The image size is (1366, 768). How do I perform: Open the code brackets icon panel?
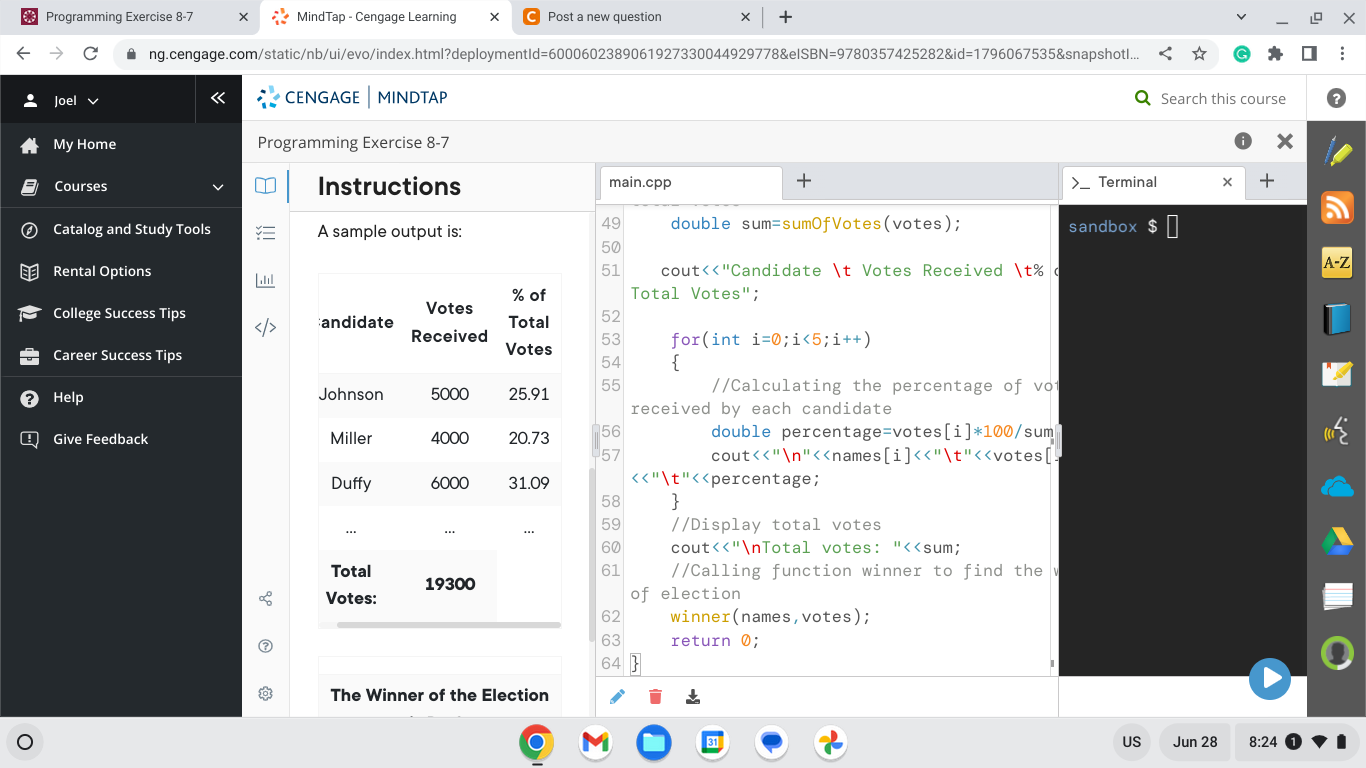[265, 328]
